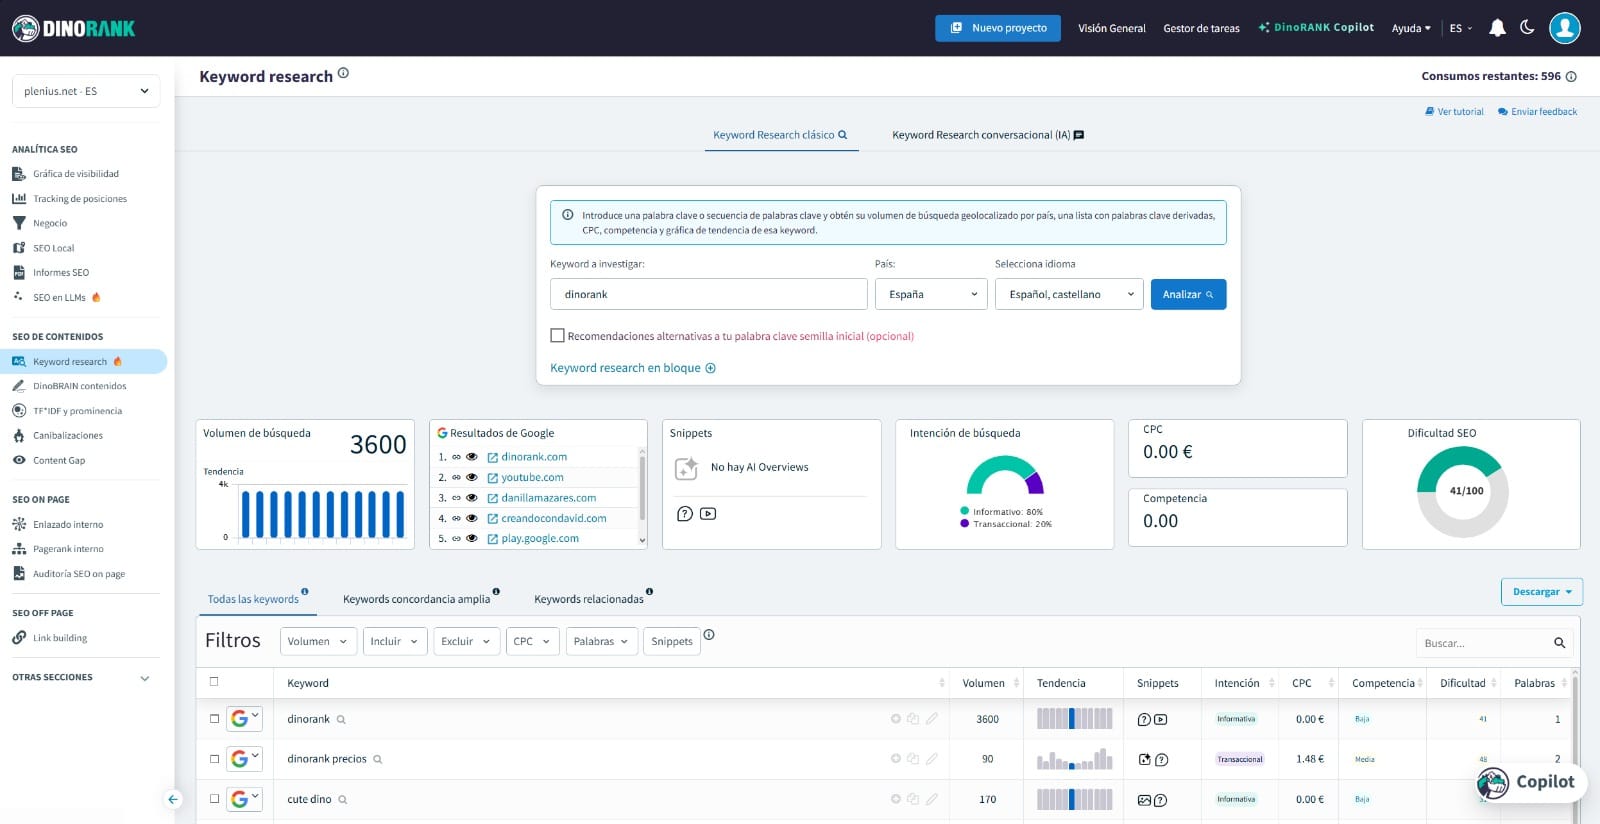Open the Palabras filter dropdown
Viewport: 1600px width, 824px height.
602,641
